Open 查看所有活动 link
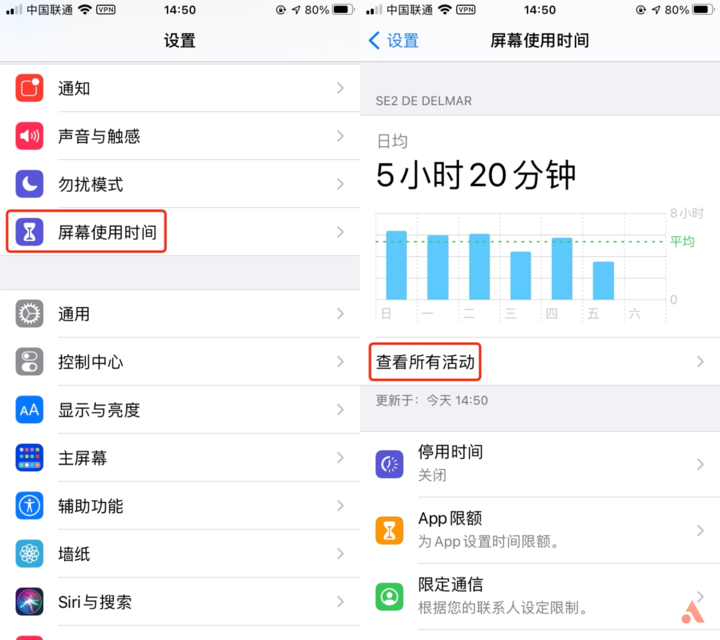Screen dimensions: 720x640 click(x=425, y=362)
